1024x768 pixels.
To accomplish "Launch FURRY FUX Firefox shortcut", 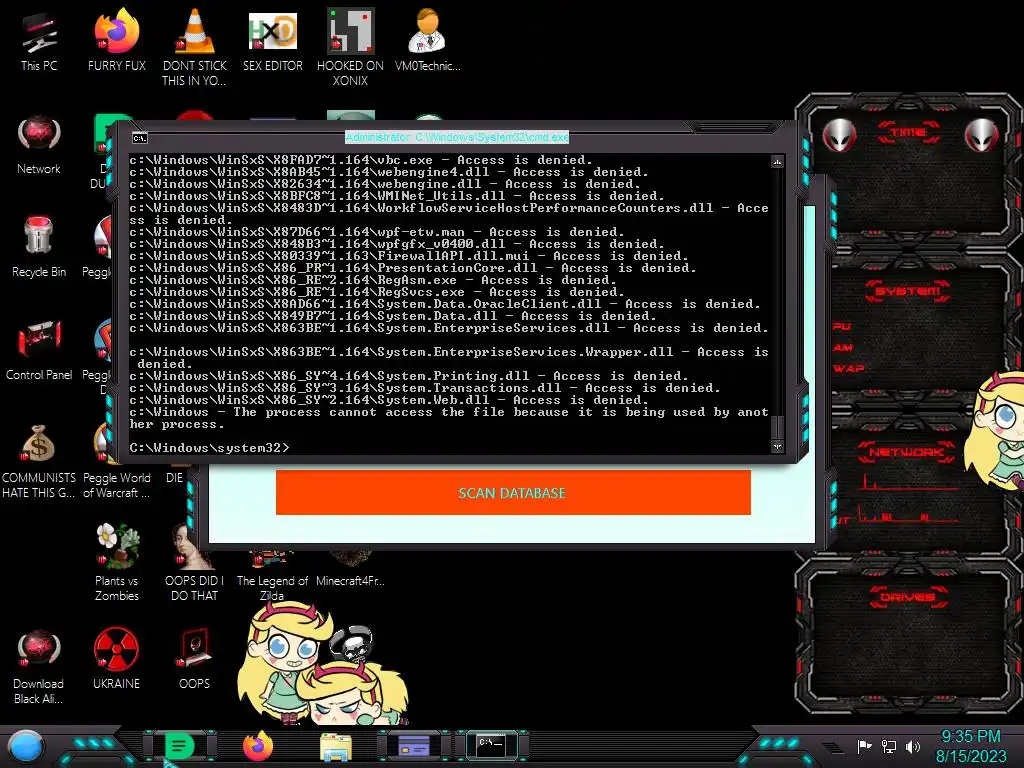I will coord(116,40).
